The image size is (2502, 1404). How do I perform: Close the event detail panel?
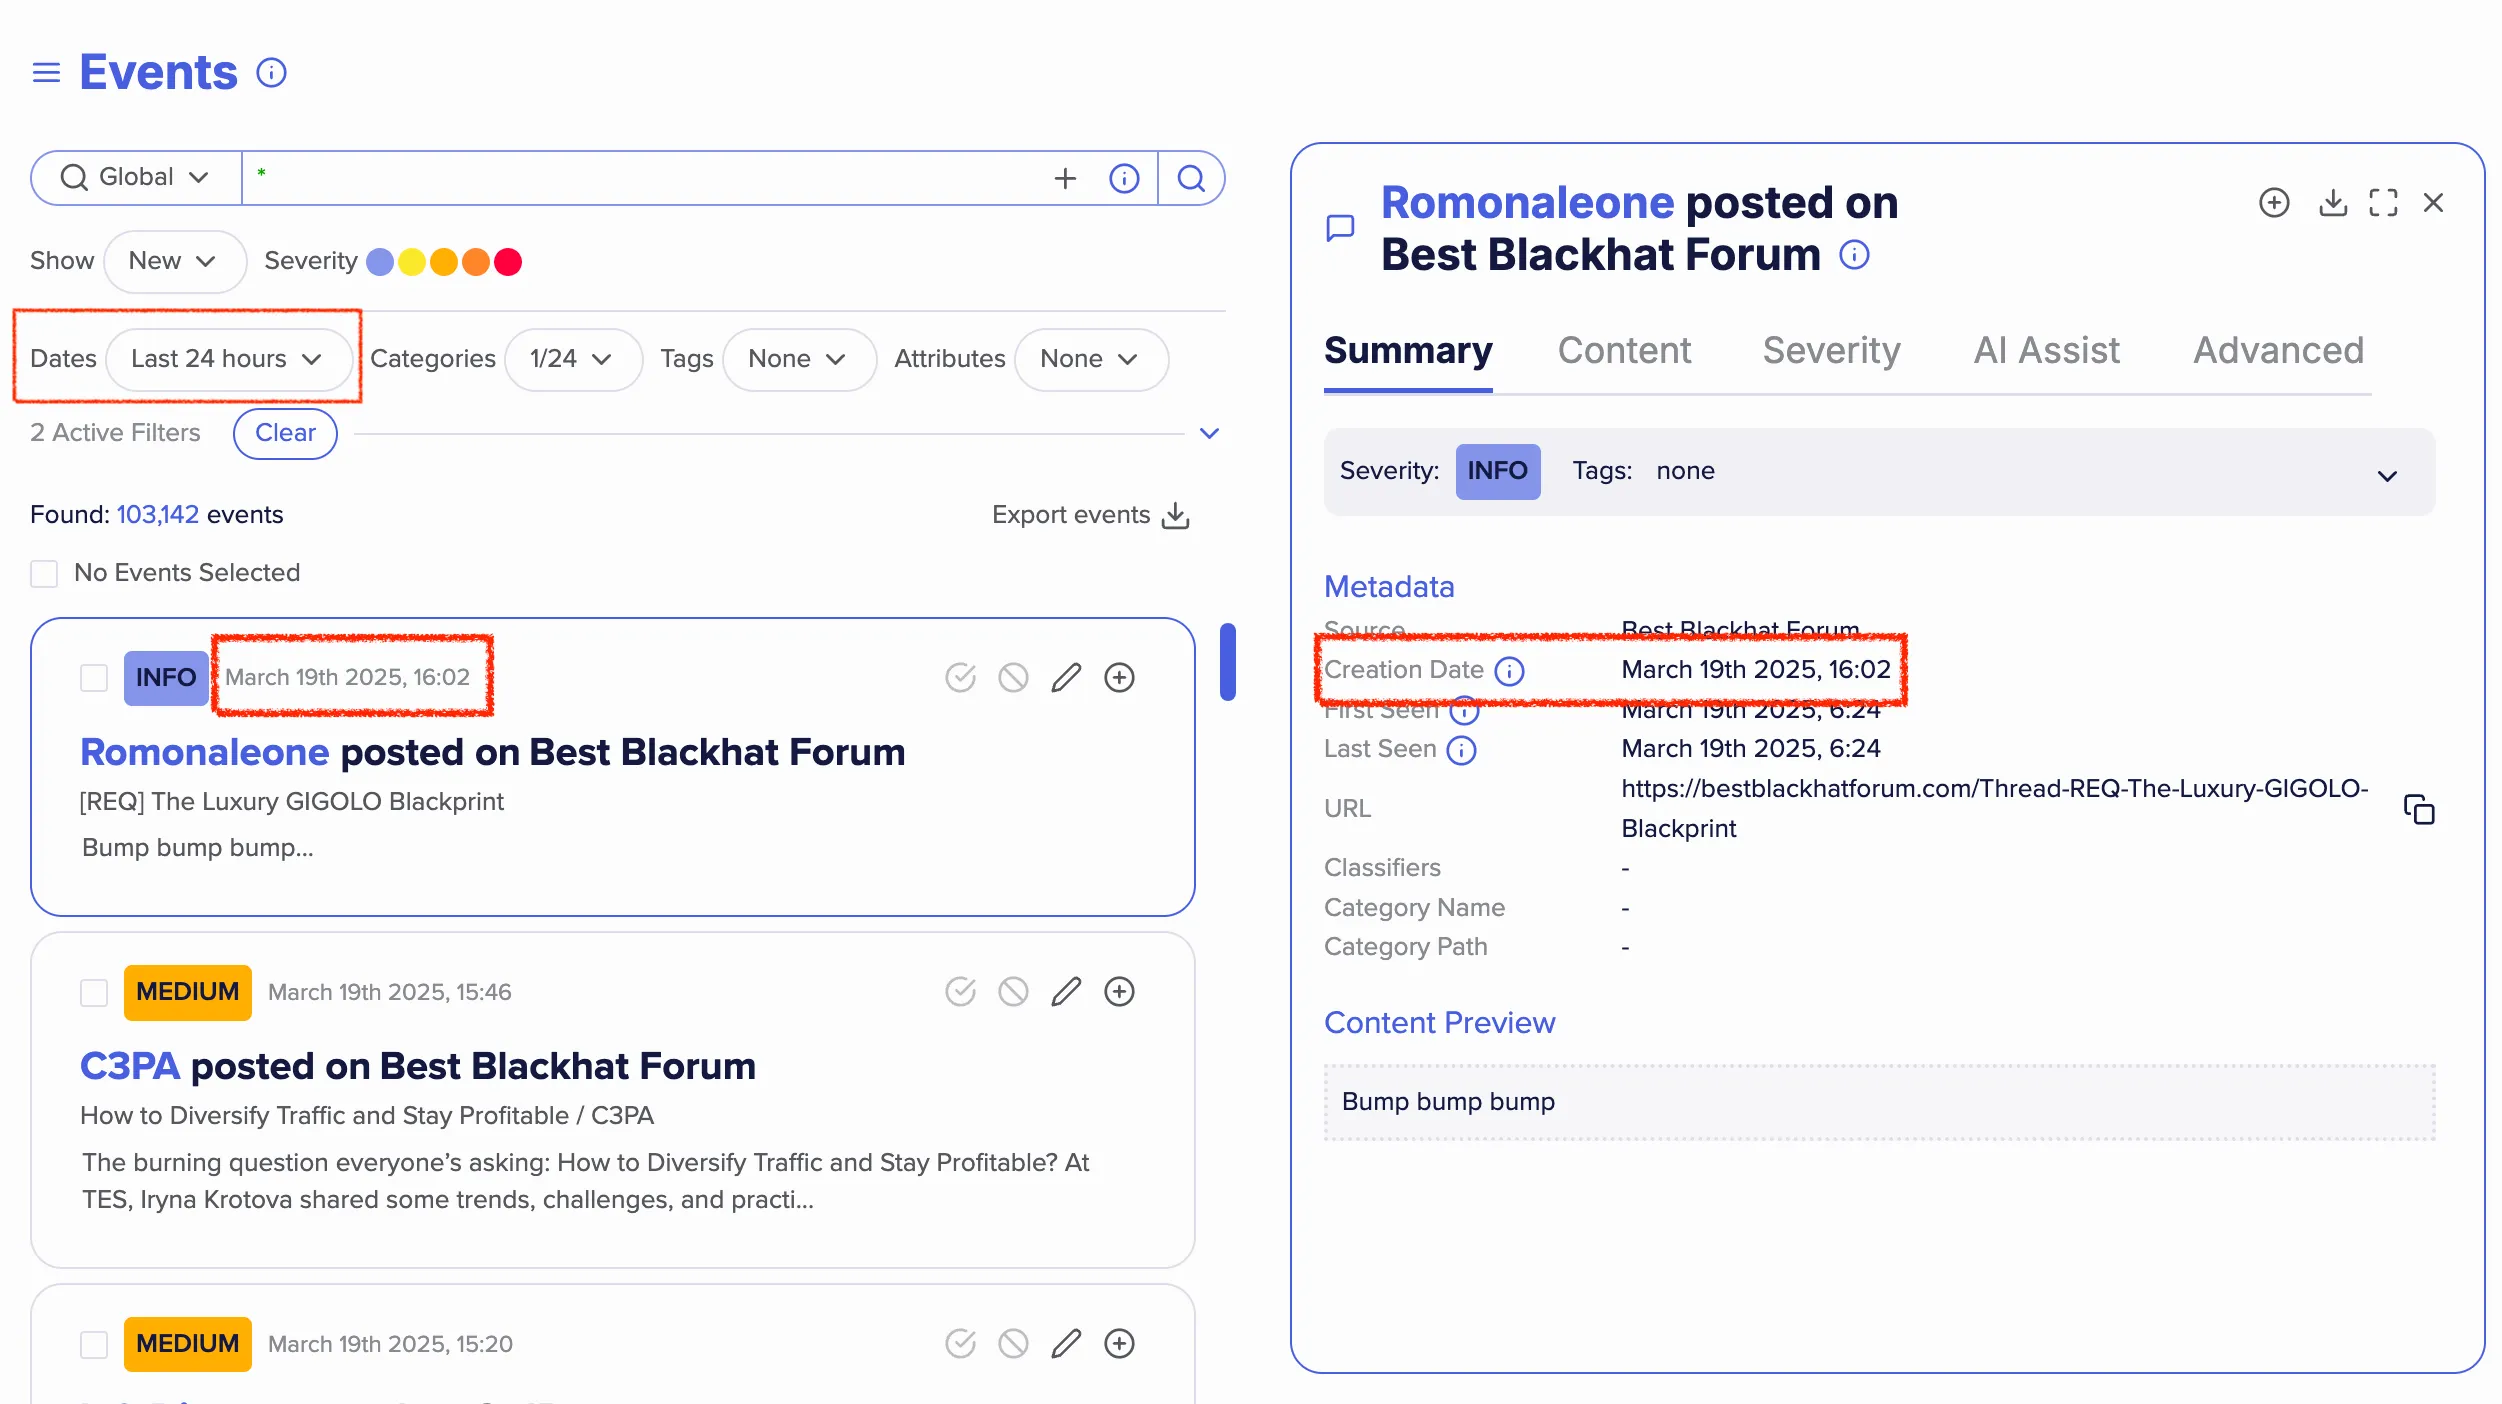pyautogui.click(x=2433, y=203)
